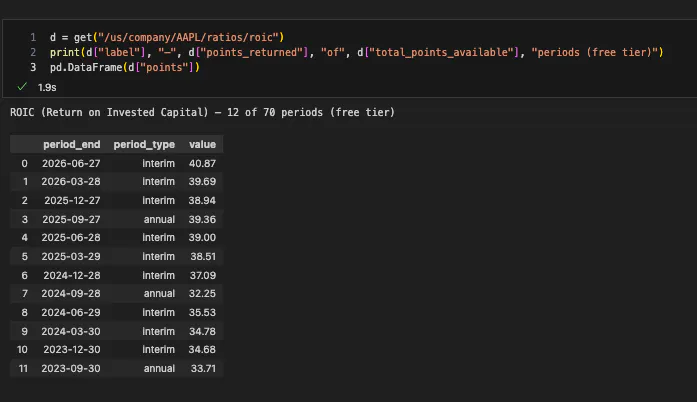Click the period_end column header
Viewport: 697px width, 402px height.
pos(72,145)
